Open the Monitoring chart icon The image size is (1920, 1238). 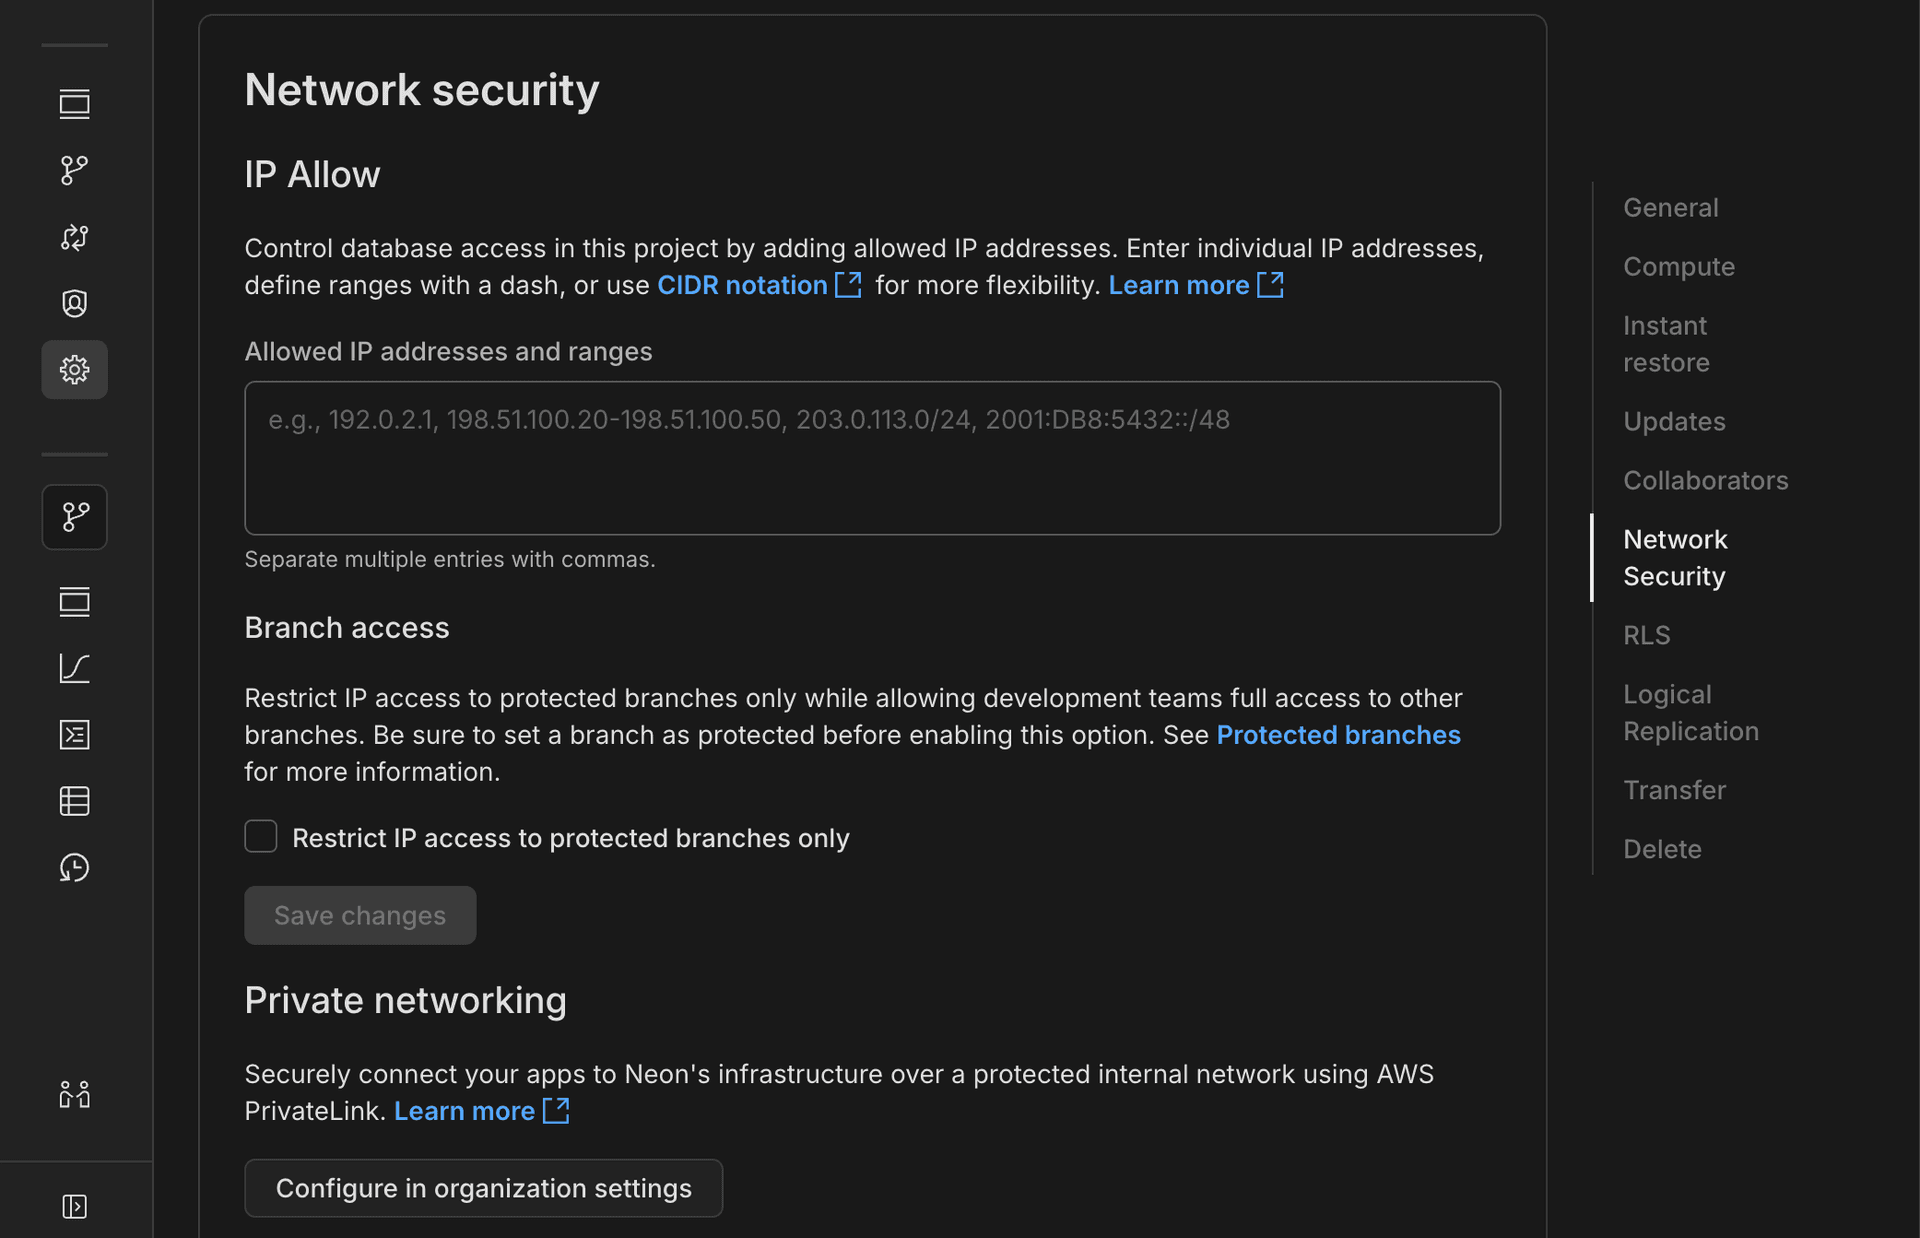click(74, 669)
